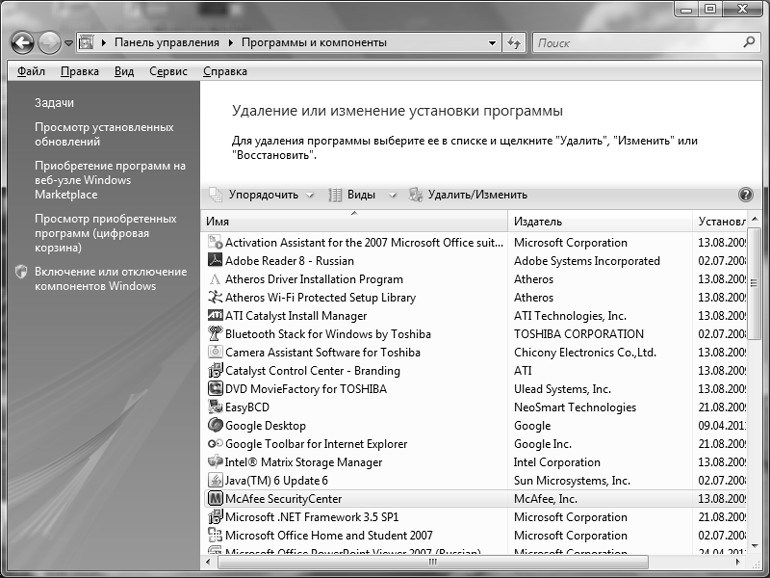Open the Сервис menu
Viewport: 770px width, 578px height.
click(168, 72)
